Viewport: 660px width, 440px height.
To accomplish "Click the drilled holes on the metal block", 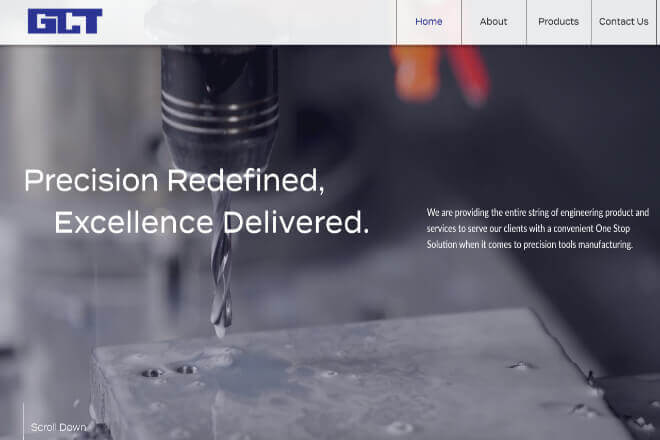I will point(169,371).
